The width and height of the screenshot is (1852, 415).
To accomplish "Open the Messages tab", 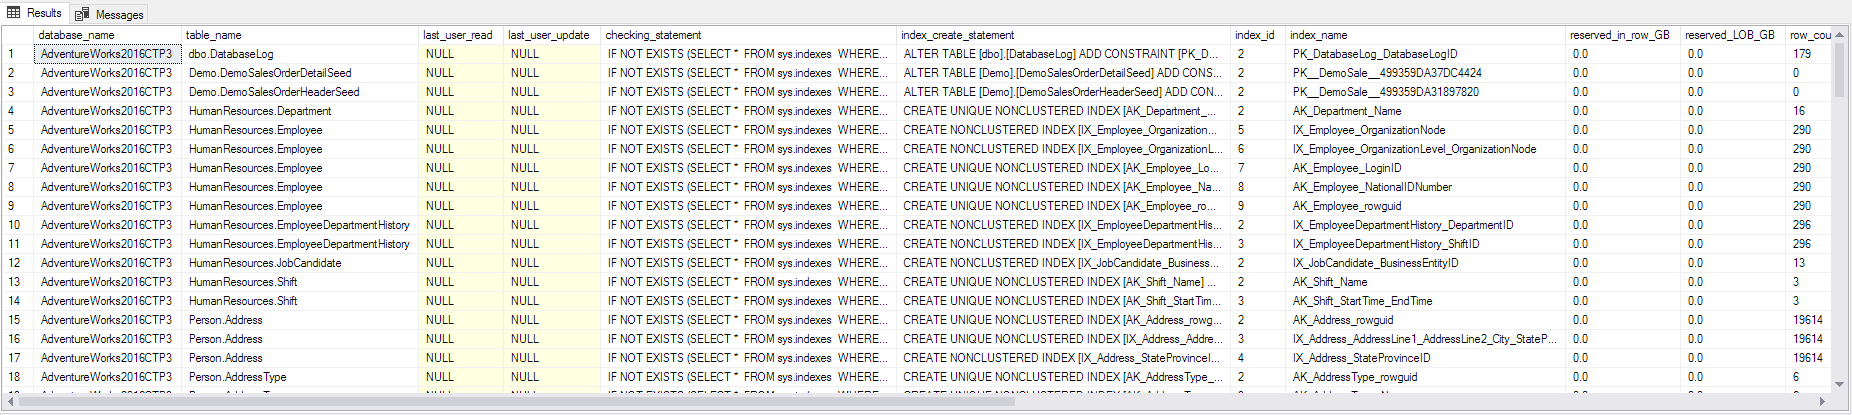I will [x=109, y=14].
